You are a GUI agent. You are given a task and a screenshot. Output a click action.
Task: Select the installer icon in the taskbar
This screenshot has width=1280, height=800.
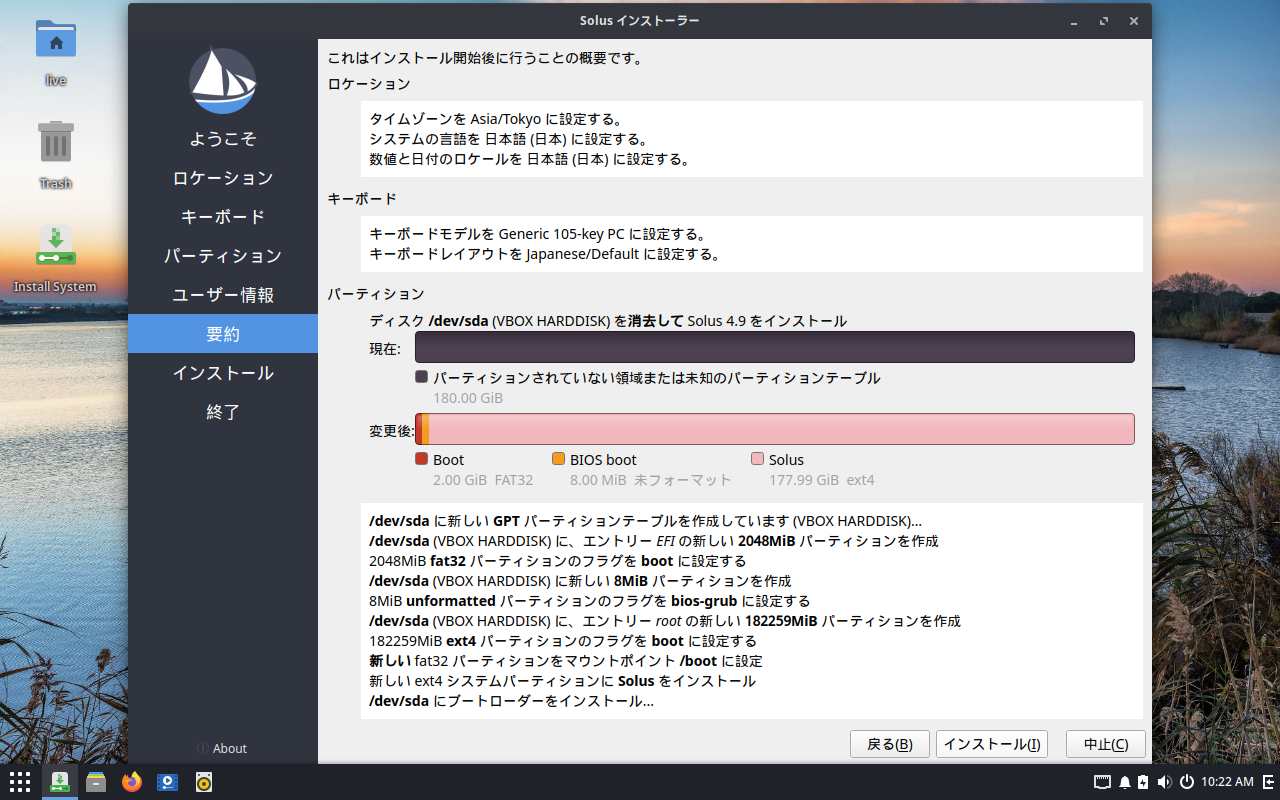60,782
